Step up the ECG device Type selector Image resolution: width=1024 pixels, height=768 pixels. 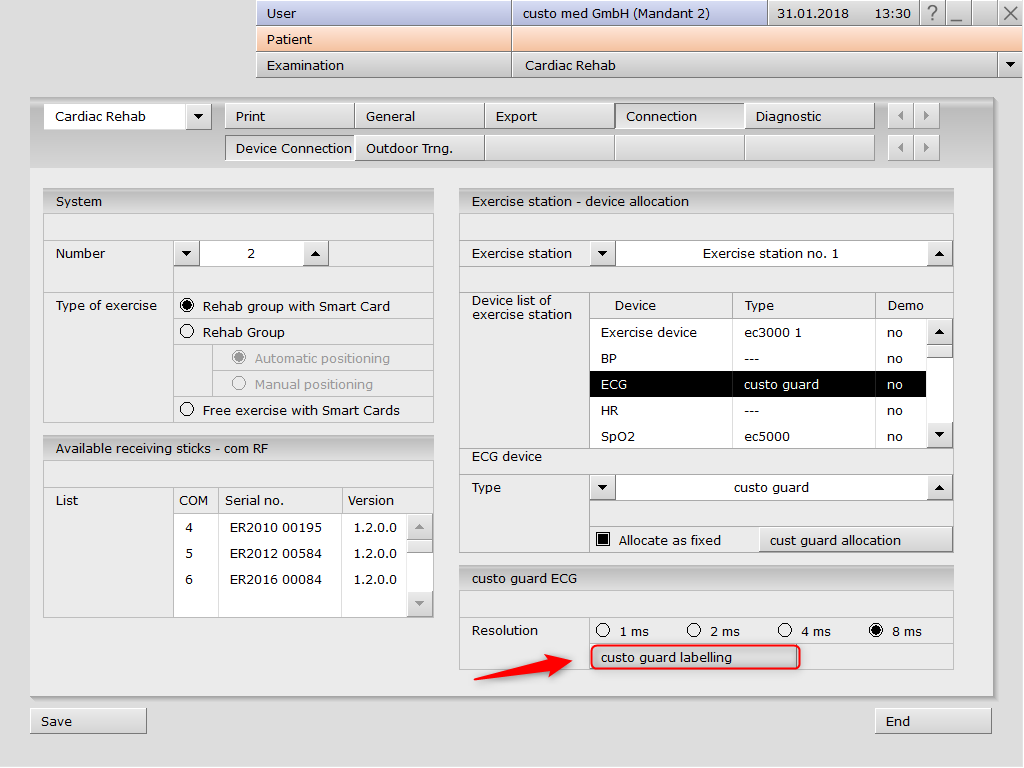tap(940, 487)
